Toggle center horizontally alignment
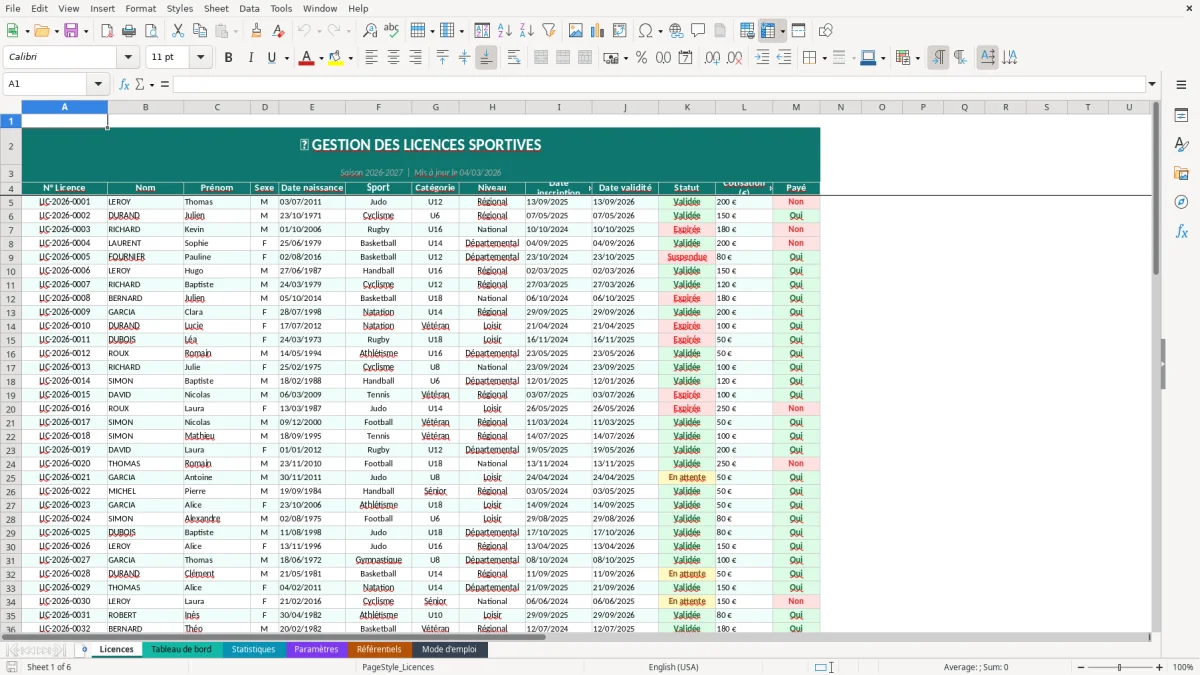Image resolution: width=1200 pixels, height=675 pixels. click(393, 58)
